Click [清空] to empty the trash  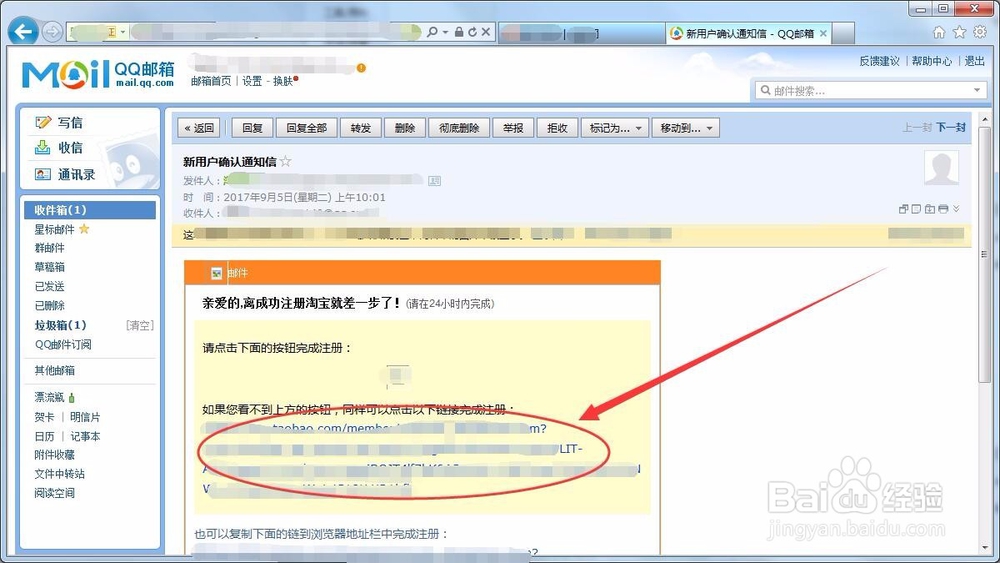140,325
